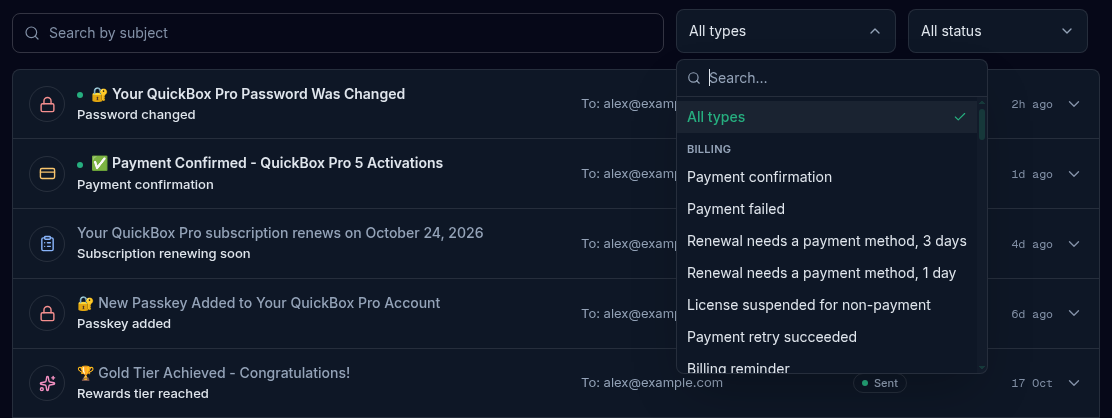Select Renewal needs a payment method, 3 days
This screenshot has height=418, width=1112.
click(x=827, y=241)
